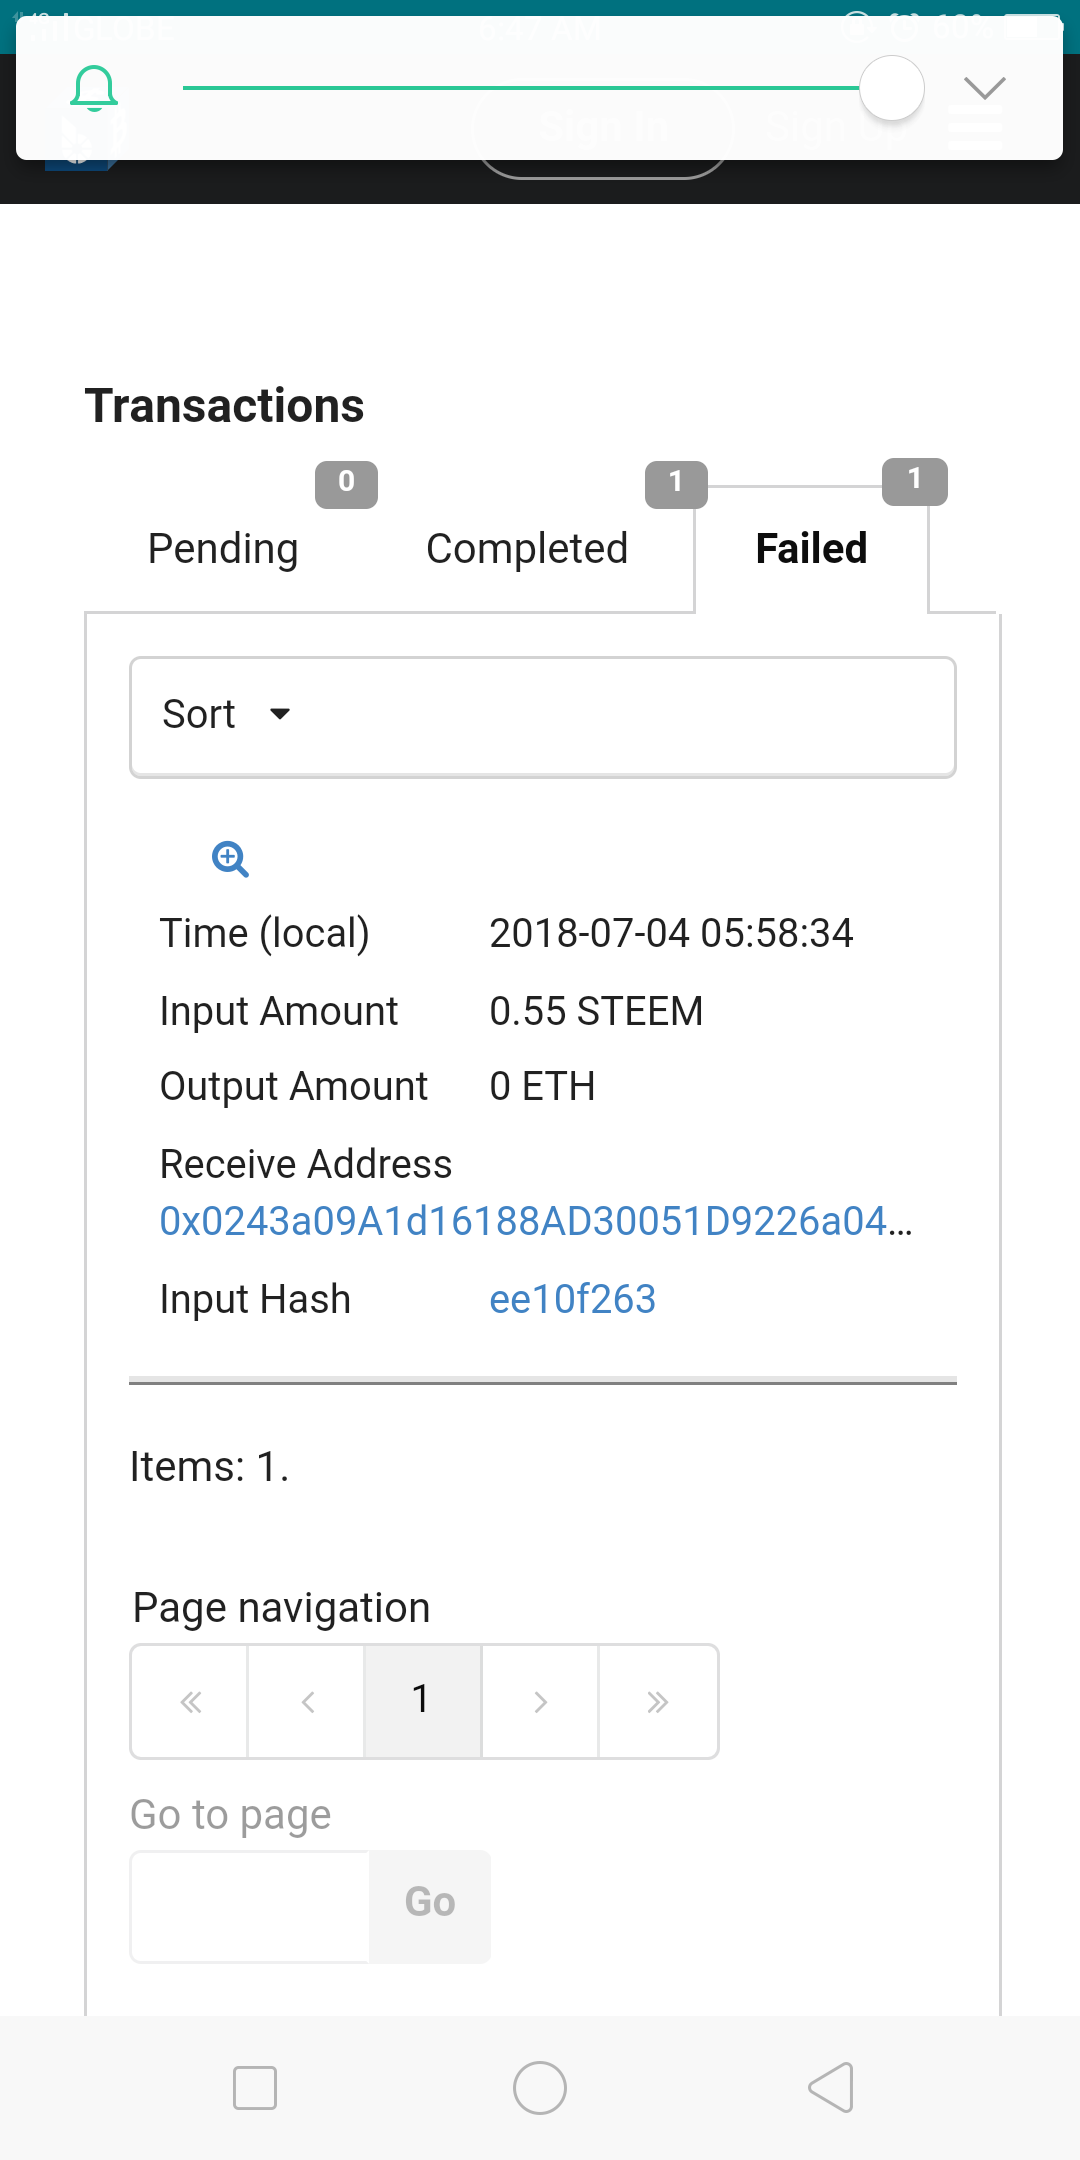This screenshot has height=2160, width=1080.
Task: Tap the Android recent apps square
Action: tap(254, 2088)
